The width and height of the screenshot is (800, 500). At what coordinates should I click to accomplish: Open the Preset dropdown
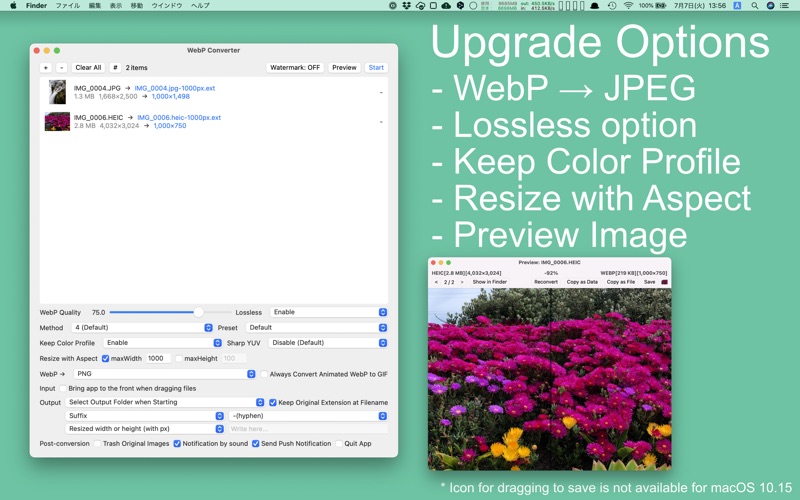point(316,327)
